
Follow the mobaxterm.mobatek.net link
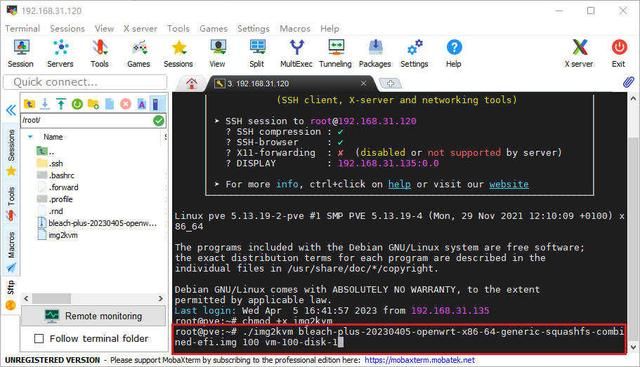coord(420,360)
